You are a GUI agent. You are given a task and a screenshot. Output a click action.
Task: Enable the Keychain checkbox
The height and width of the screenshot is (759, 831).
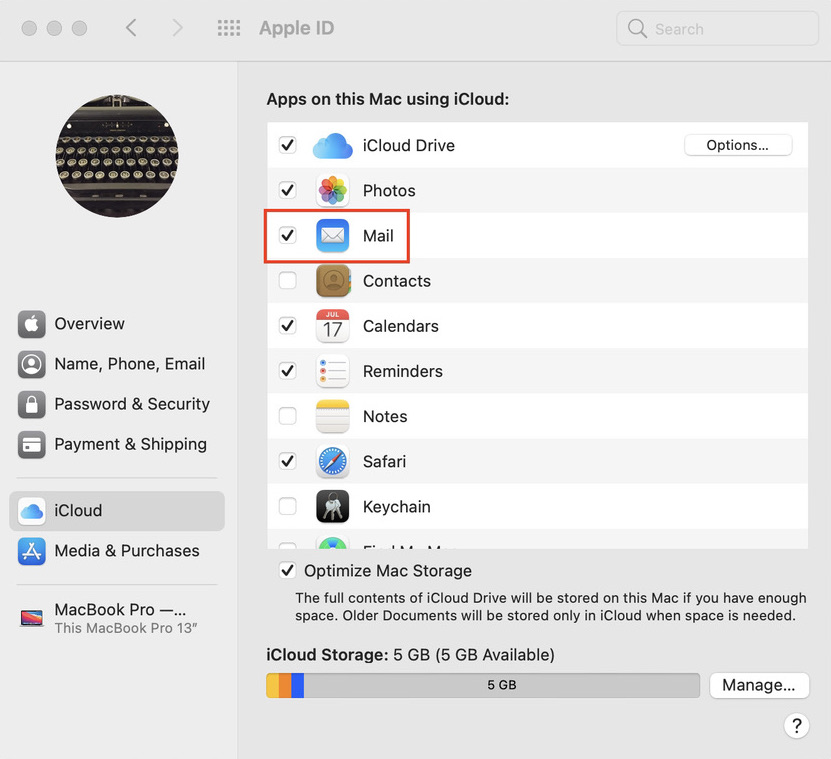(x=287, y=506)
